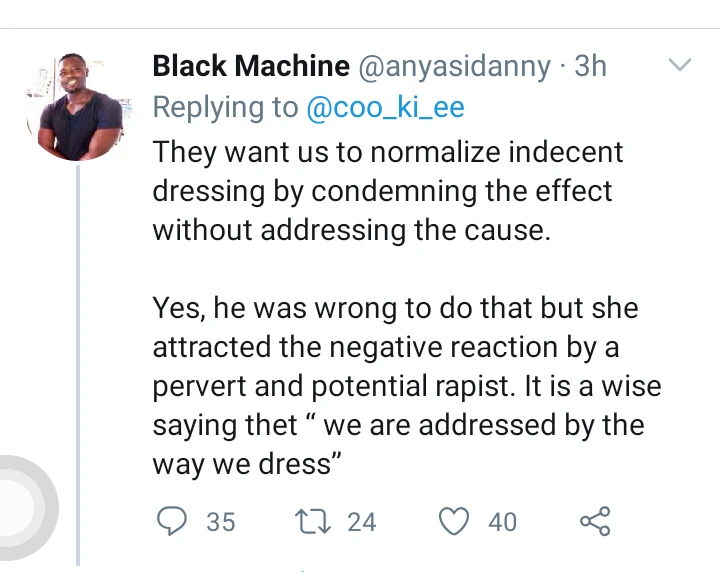Click the Black Machine display name
The height and width of the screenshot is (572, 720).
(x=251, y=67)
